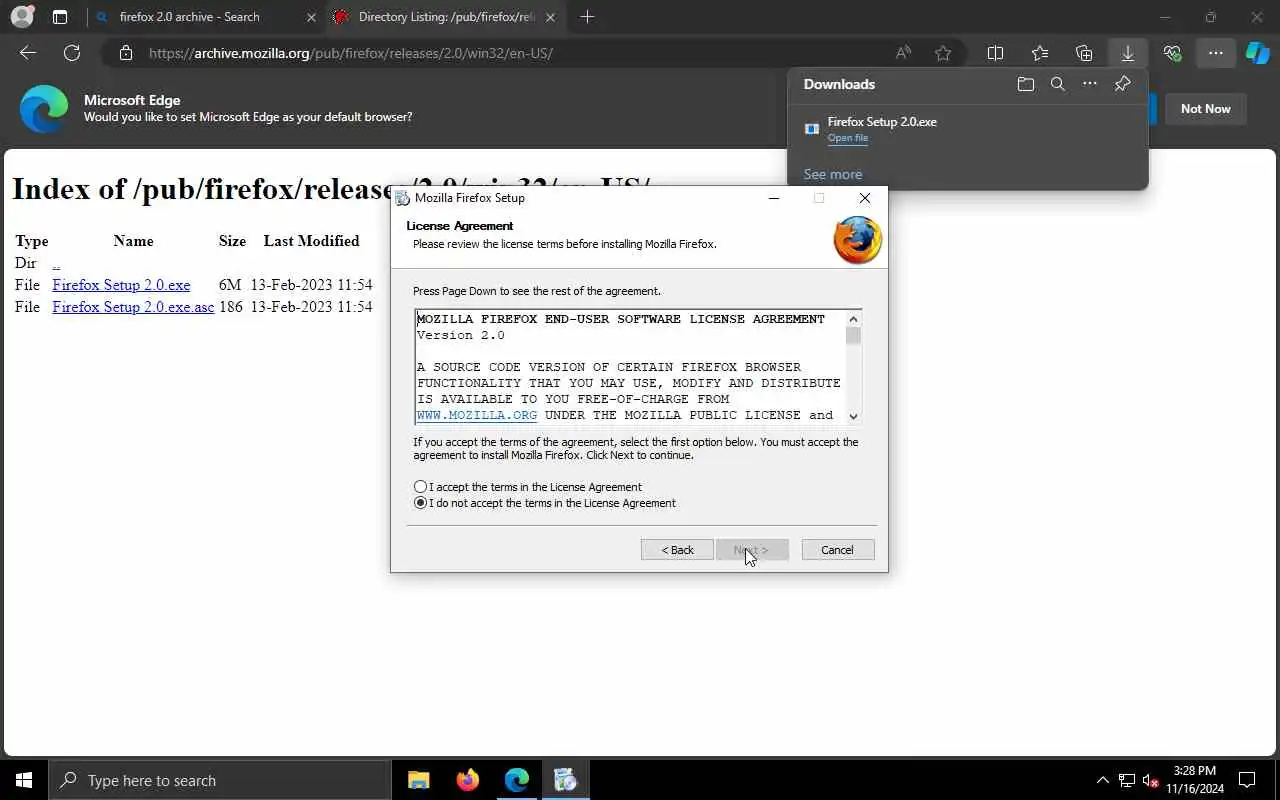Click the muted volume tray icon
Screen dimensions: 1280x800
point(1151,780)
